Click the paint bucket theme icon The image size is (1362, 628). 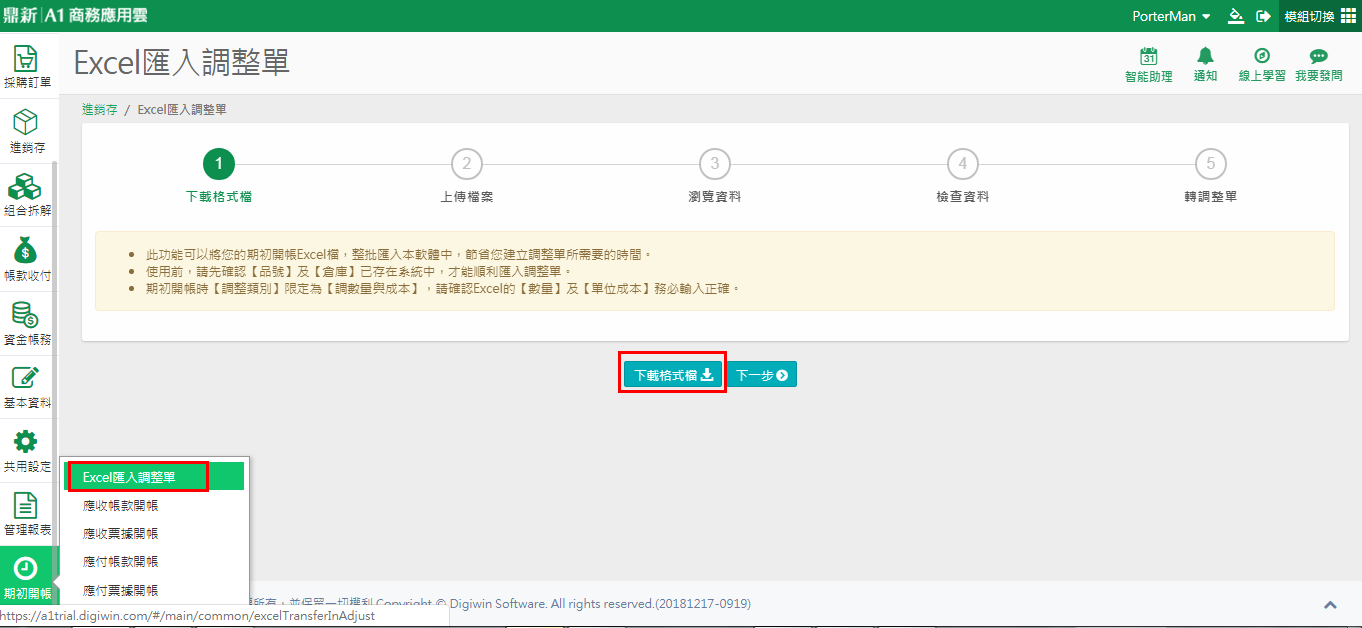1236,16
